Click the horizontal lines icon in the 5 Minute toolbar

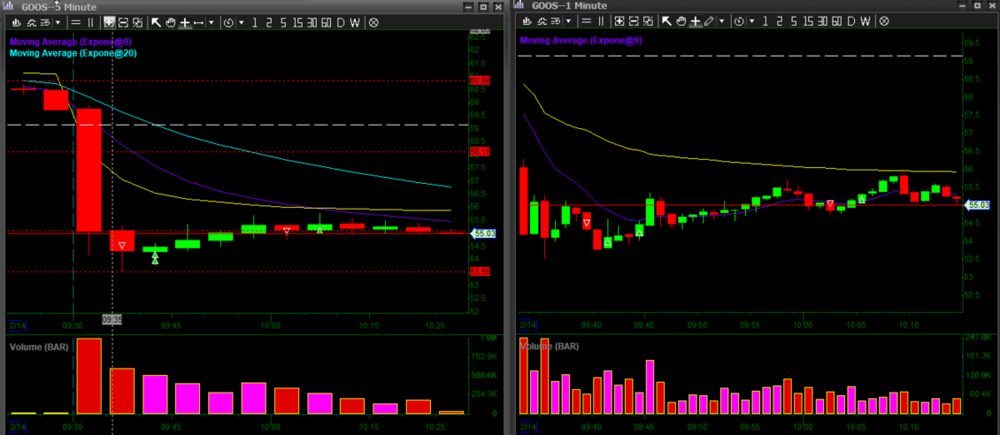coord(75,21)
